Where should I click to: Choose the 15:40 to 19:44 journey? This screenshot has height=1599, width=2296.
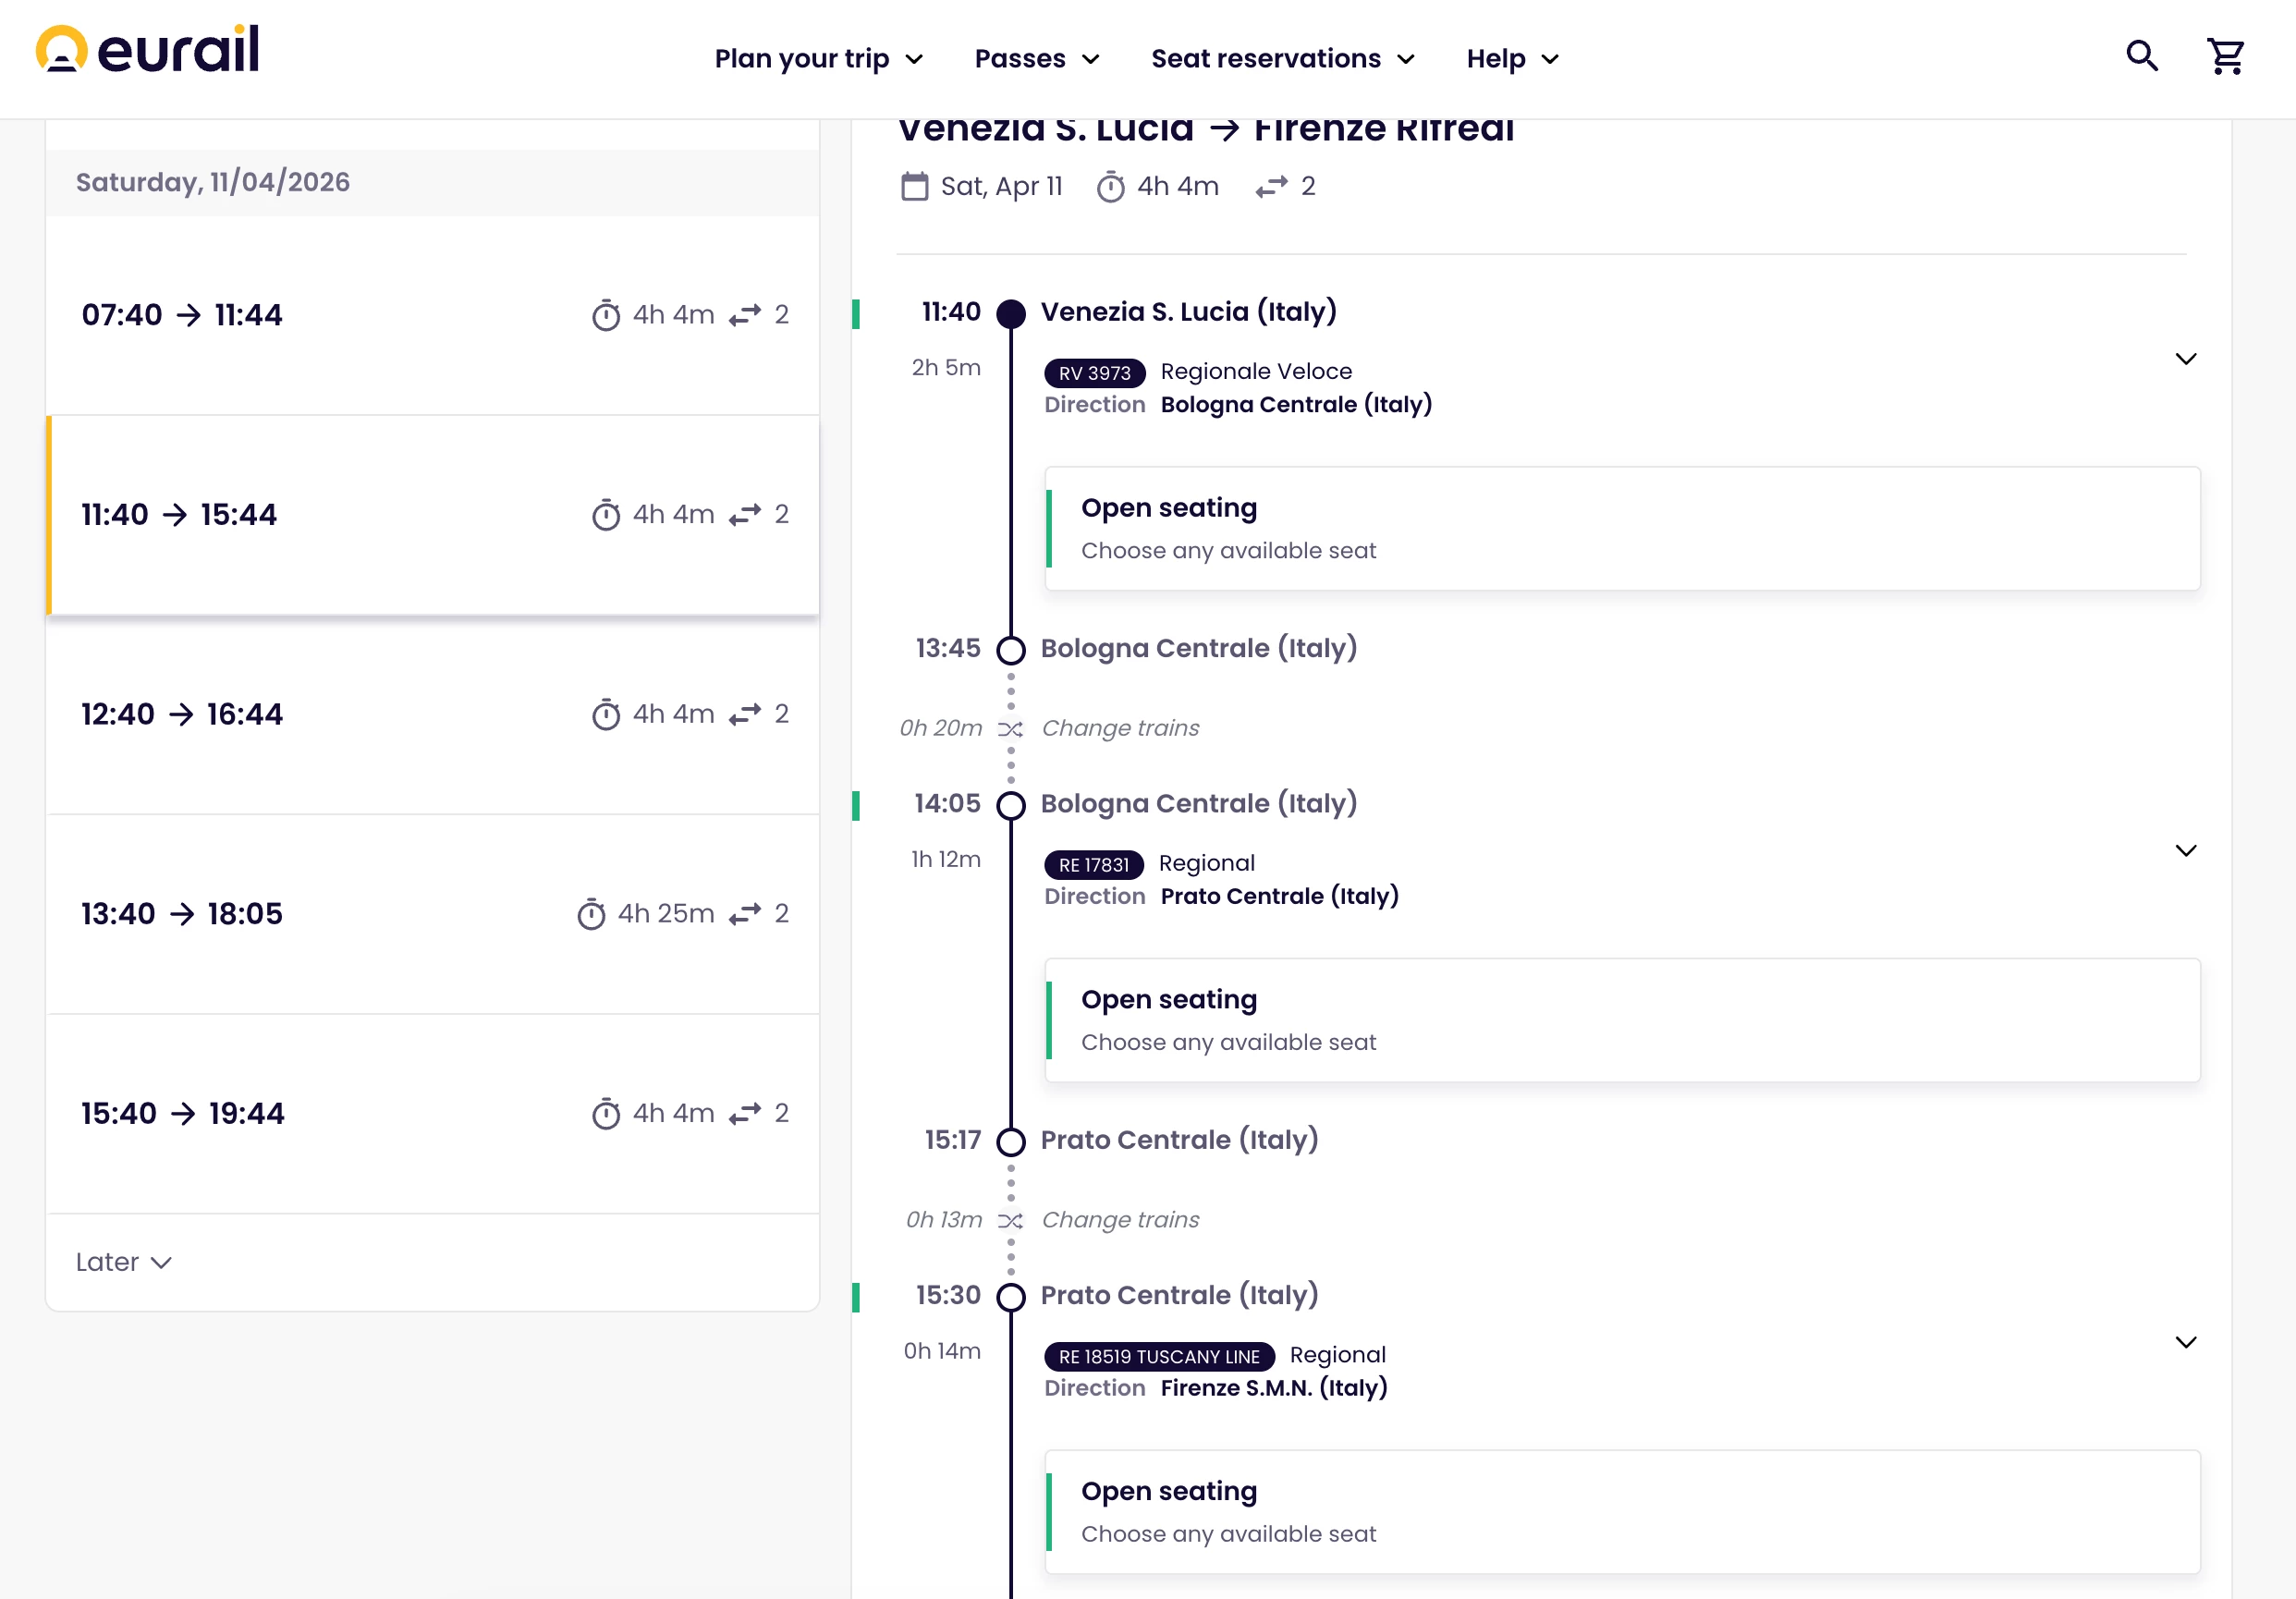[x=433, y=1113]
